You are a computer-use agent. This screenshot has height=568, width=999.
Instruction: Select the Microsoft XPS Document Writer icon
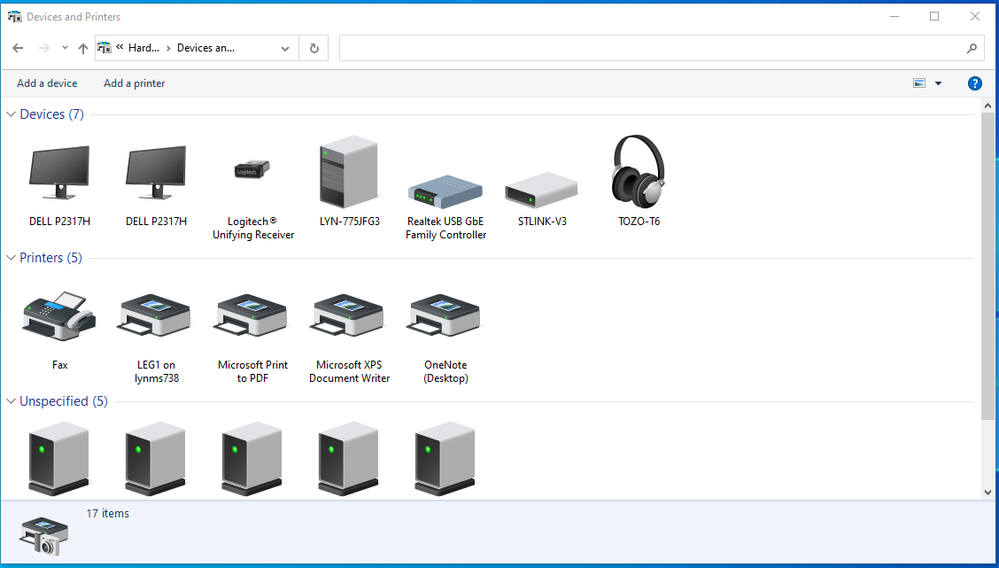point(349,315)
